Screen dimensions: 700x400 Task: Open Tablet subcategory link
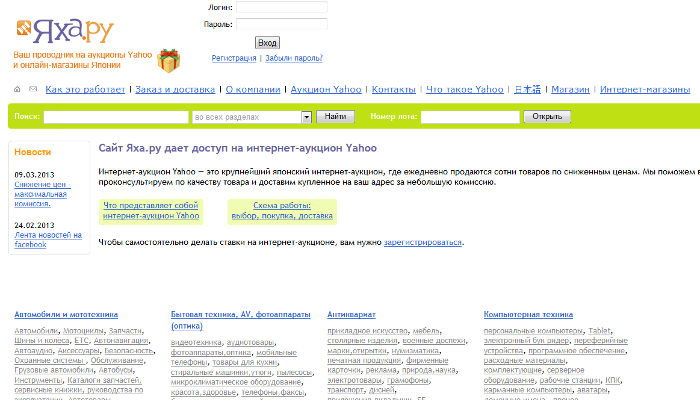point(599,331)
